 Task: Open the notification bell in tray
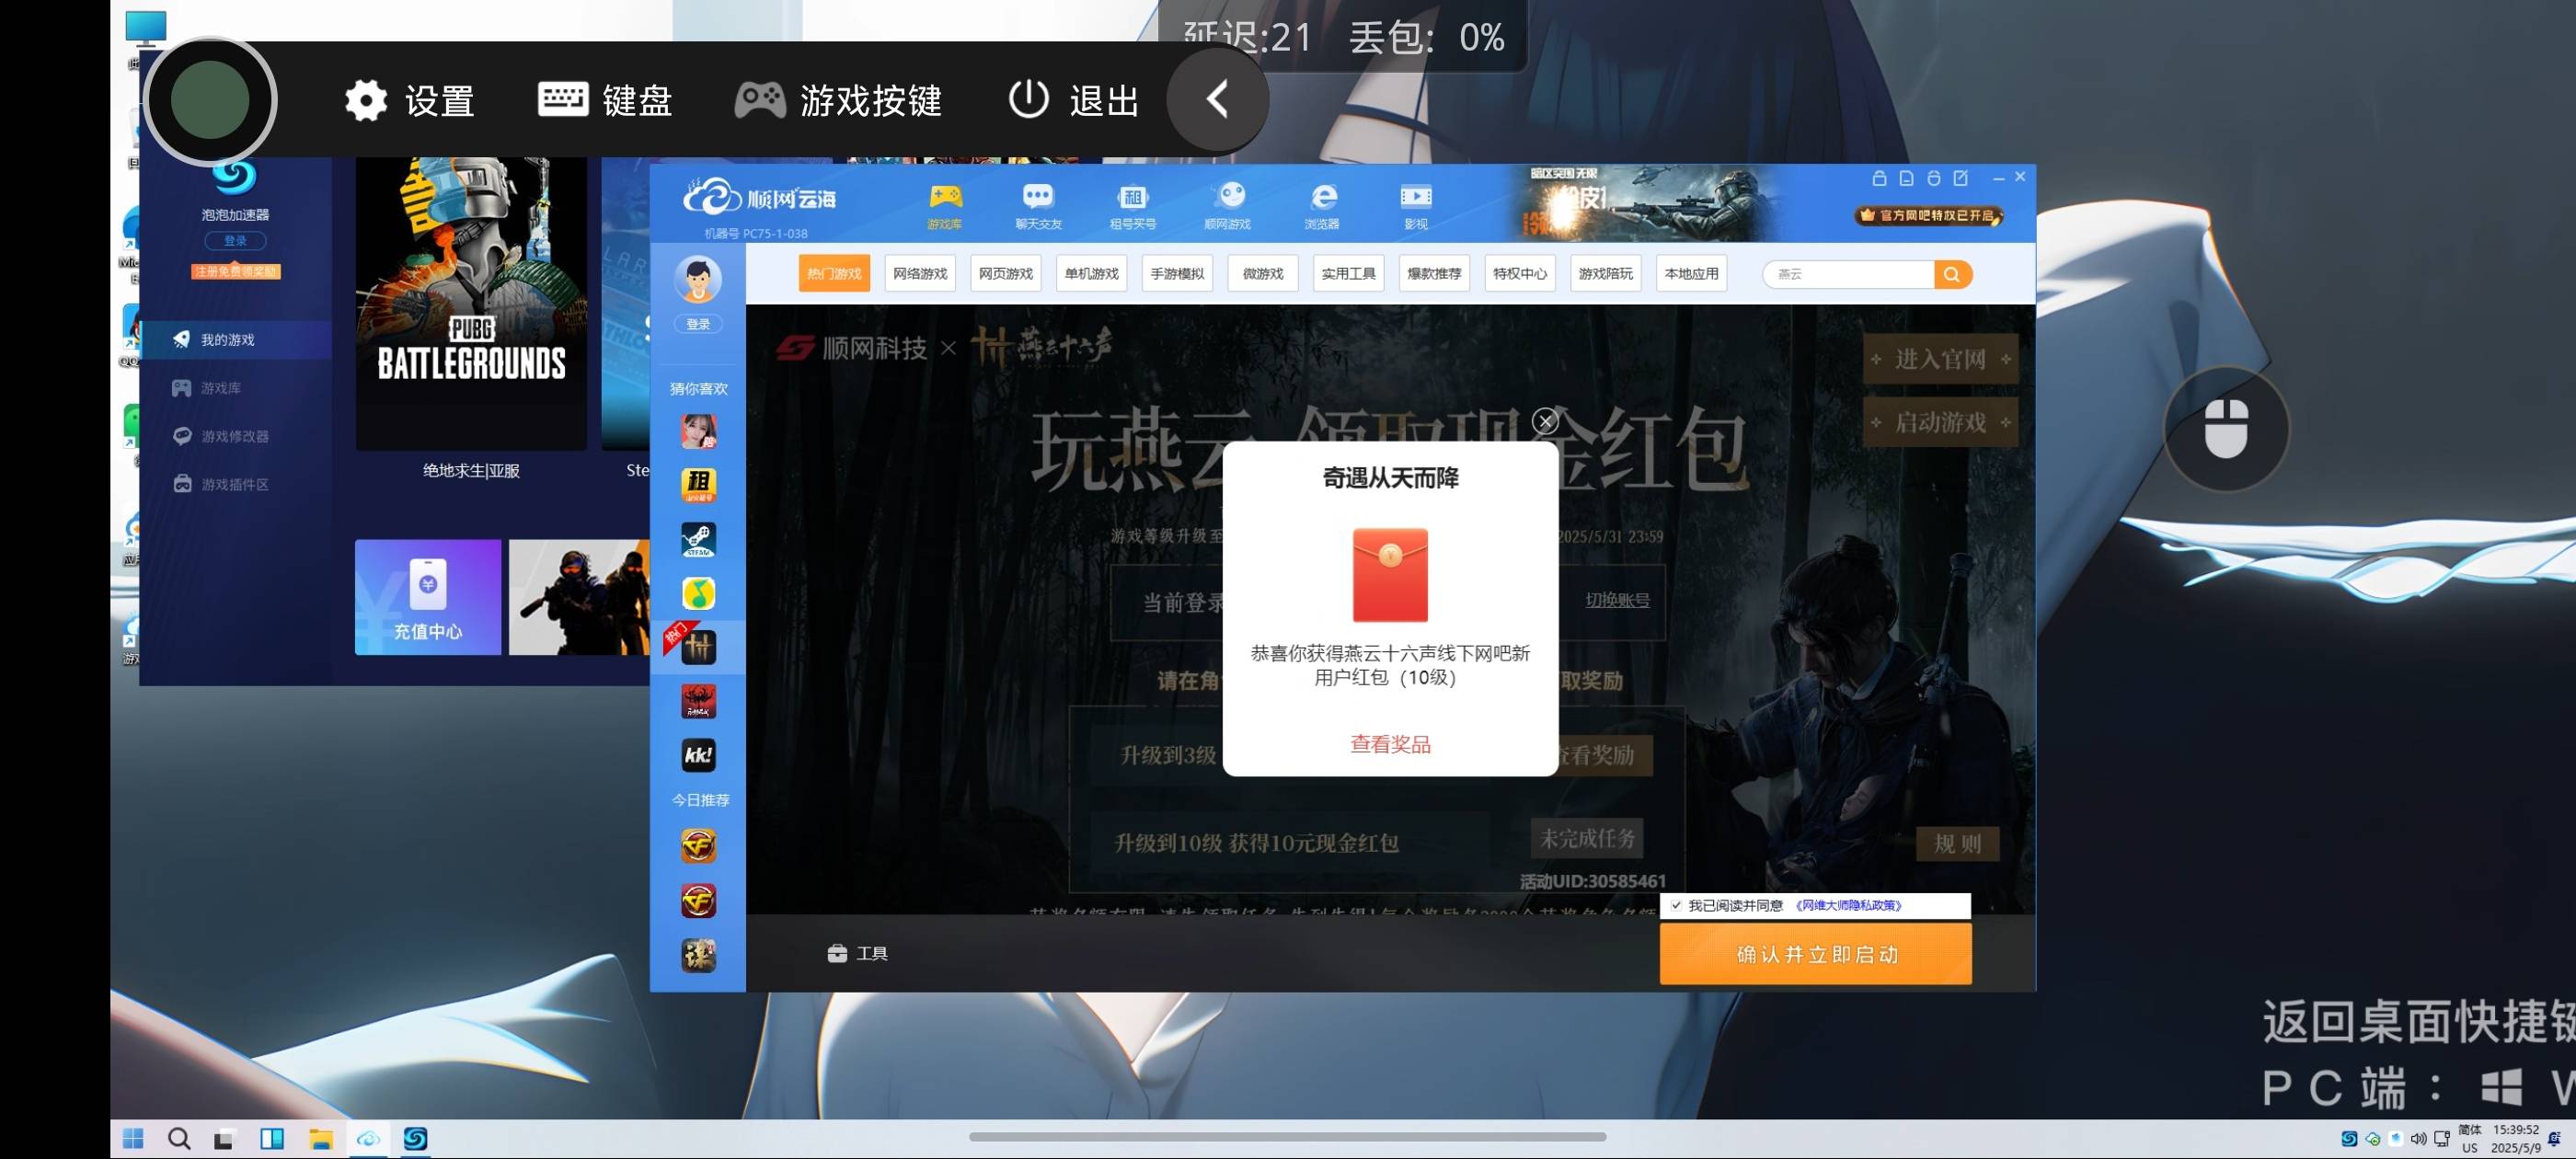tap(2554, 1138)
